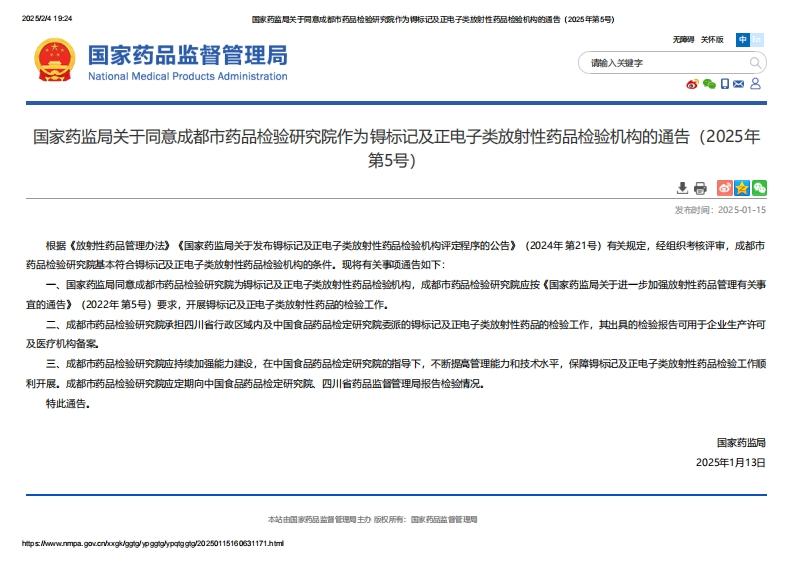Viewport: 793px width, 561px height.
Task: Click the email envelope icon
Action: (x=739, y=84)
